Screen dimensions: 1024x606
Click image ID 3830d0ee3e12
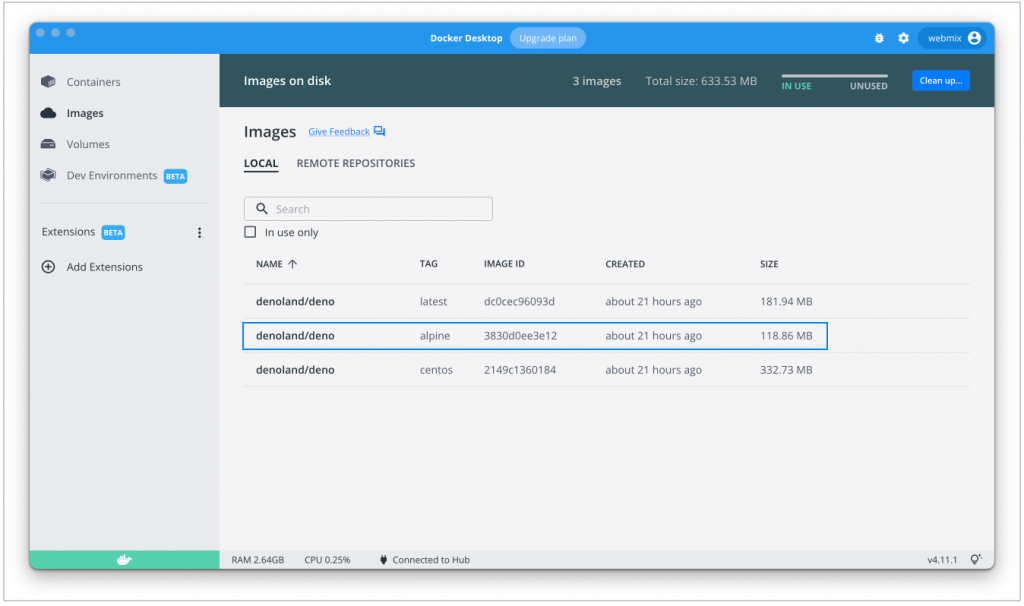pyautogui.click(x=520, y=336)
